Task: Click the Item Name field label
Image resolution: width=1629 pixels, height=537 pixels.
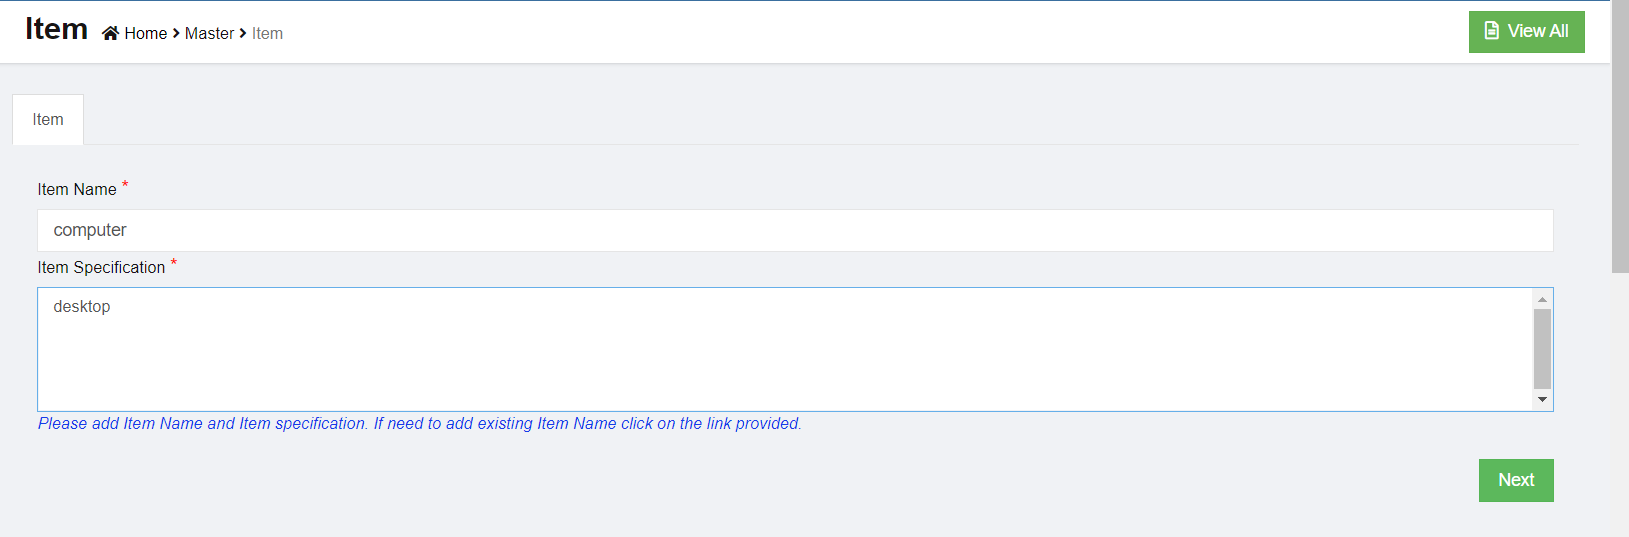Action: pyautogui.click(x=77, y=190)
